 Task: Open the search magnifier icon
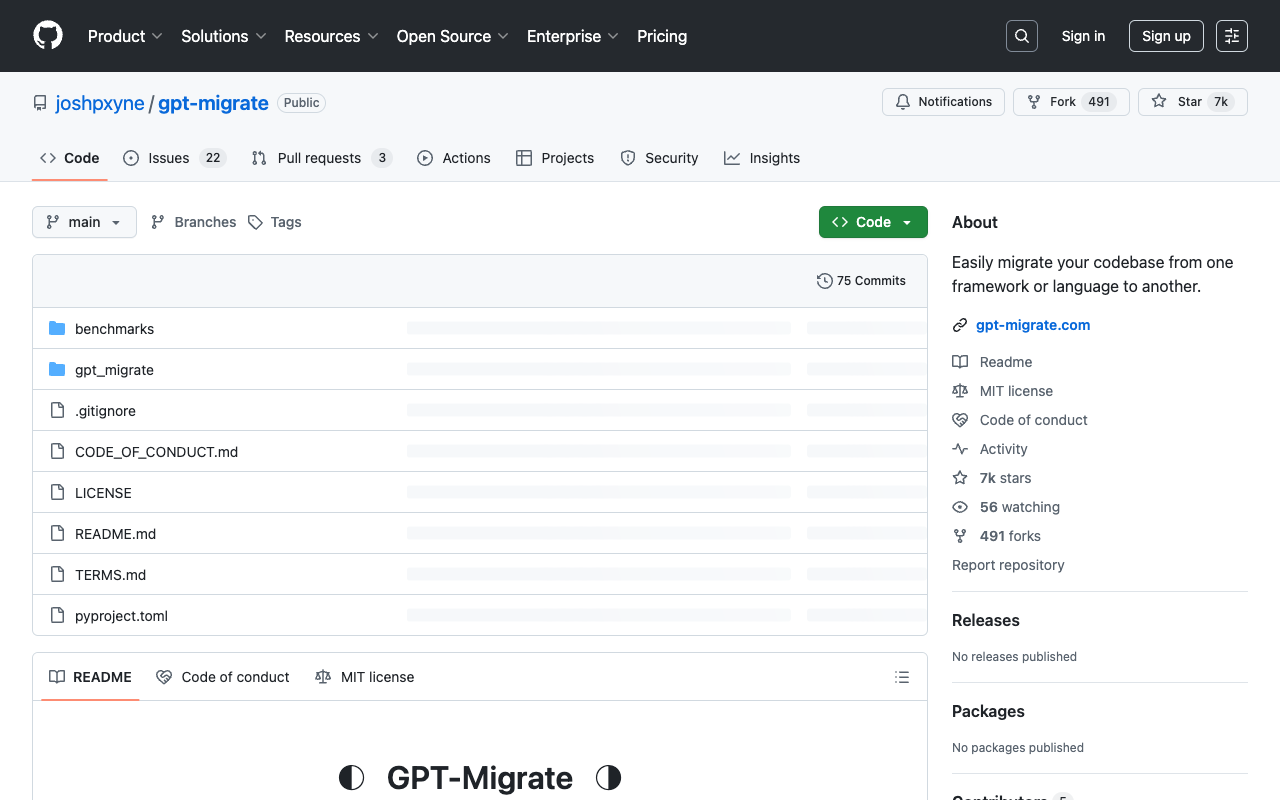[1022, 36]
